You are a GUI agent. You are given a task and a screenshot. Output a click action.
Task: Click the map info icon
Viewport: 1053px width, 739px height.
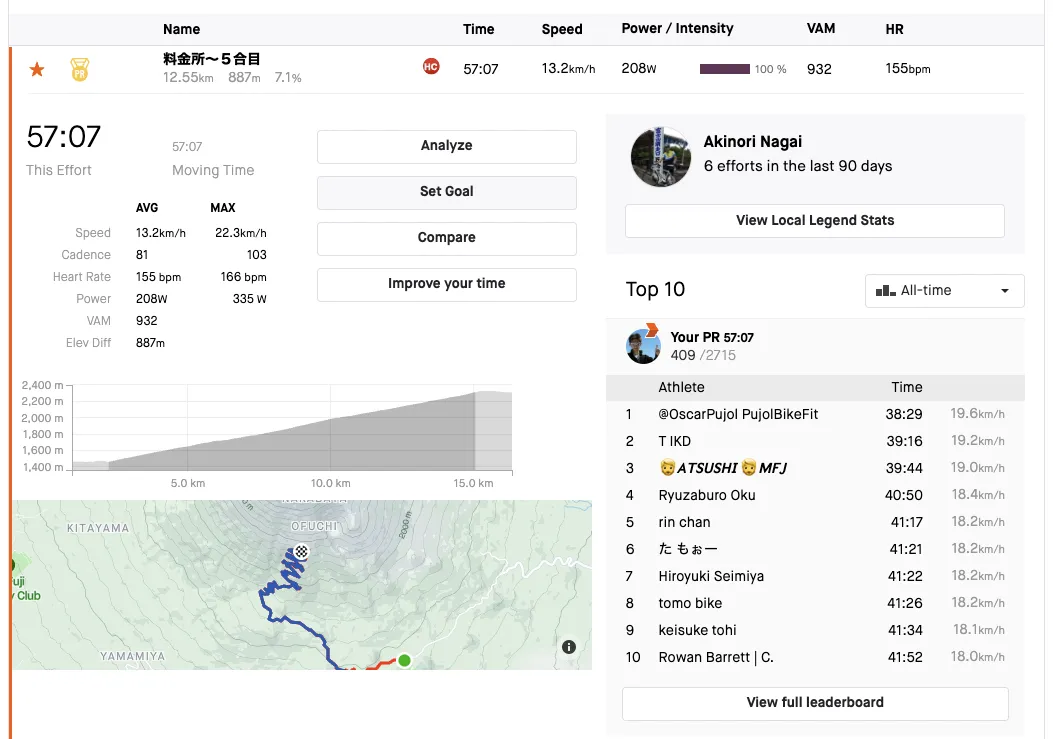[x=569, y=647]
